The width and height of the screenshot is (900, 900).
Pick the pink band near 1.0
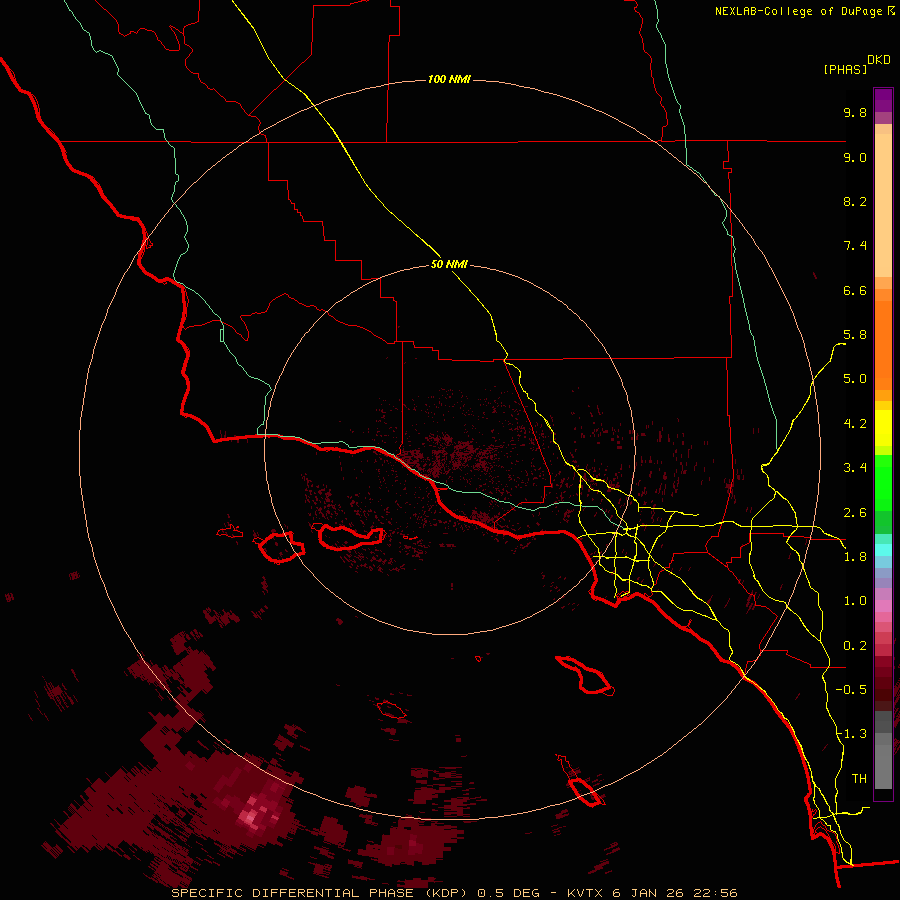(883, 606)
